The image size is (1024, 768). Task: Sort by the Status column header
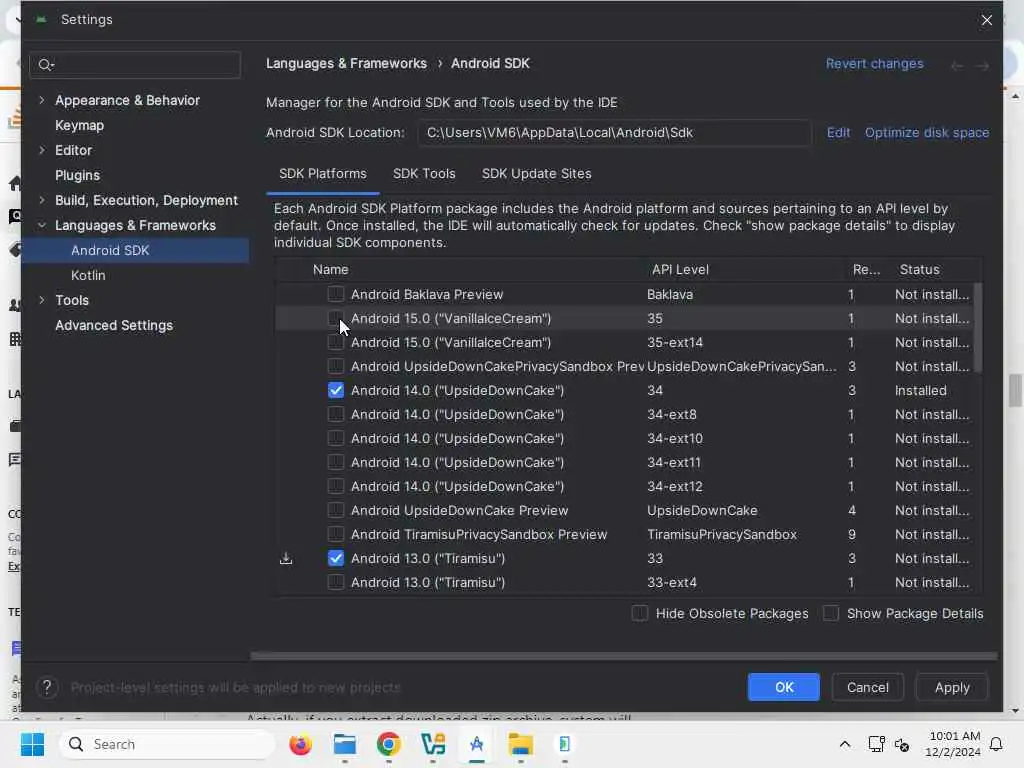point(920,270)
